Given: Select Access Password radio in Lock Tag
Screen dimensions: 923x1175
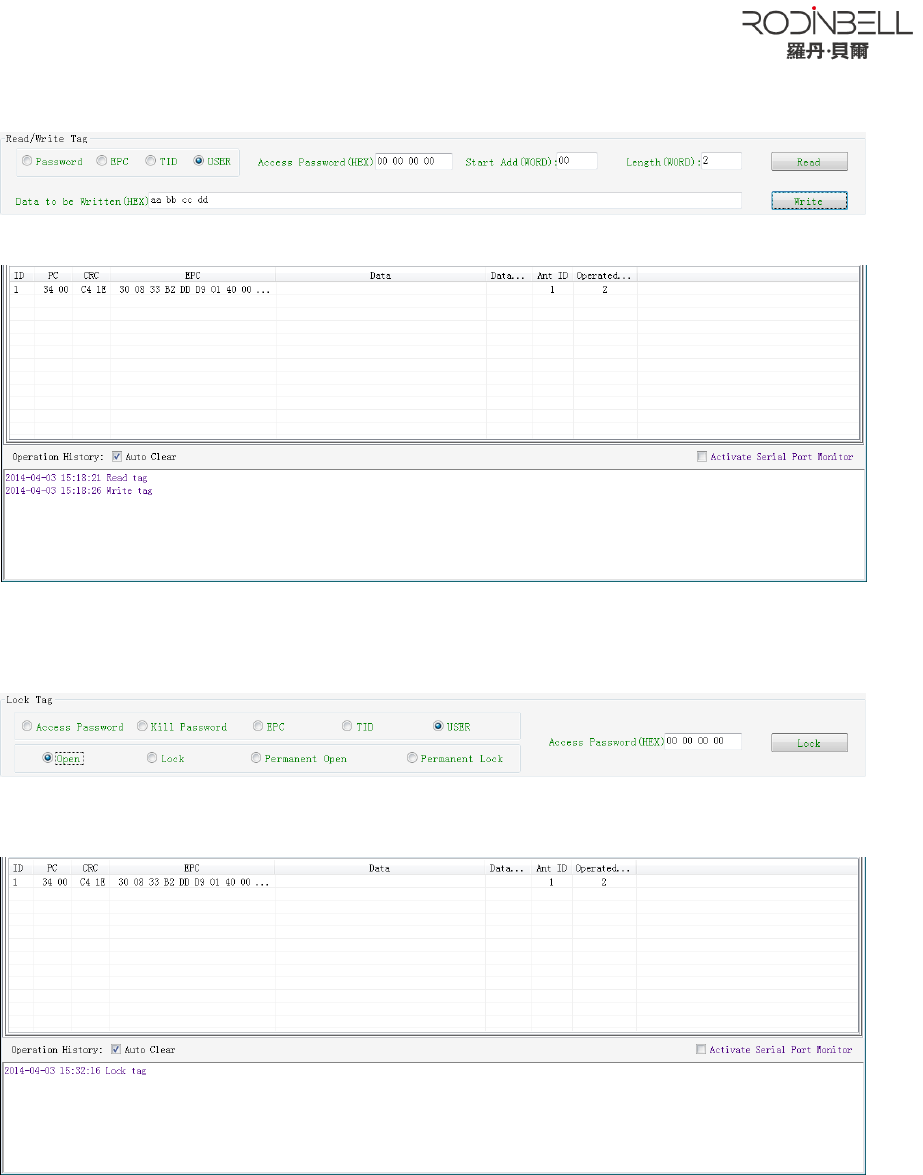Looking at the screenshot, I should point(28,726).
